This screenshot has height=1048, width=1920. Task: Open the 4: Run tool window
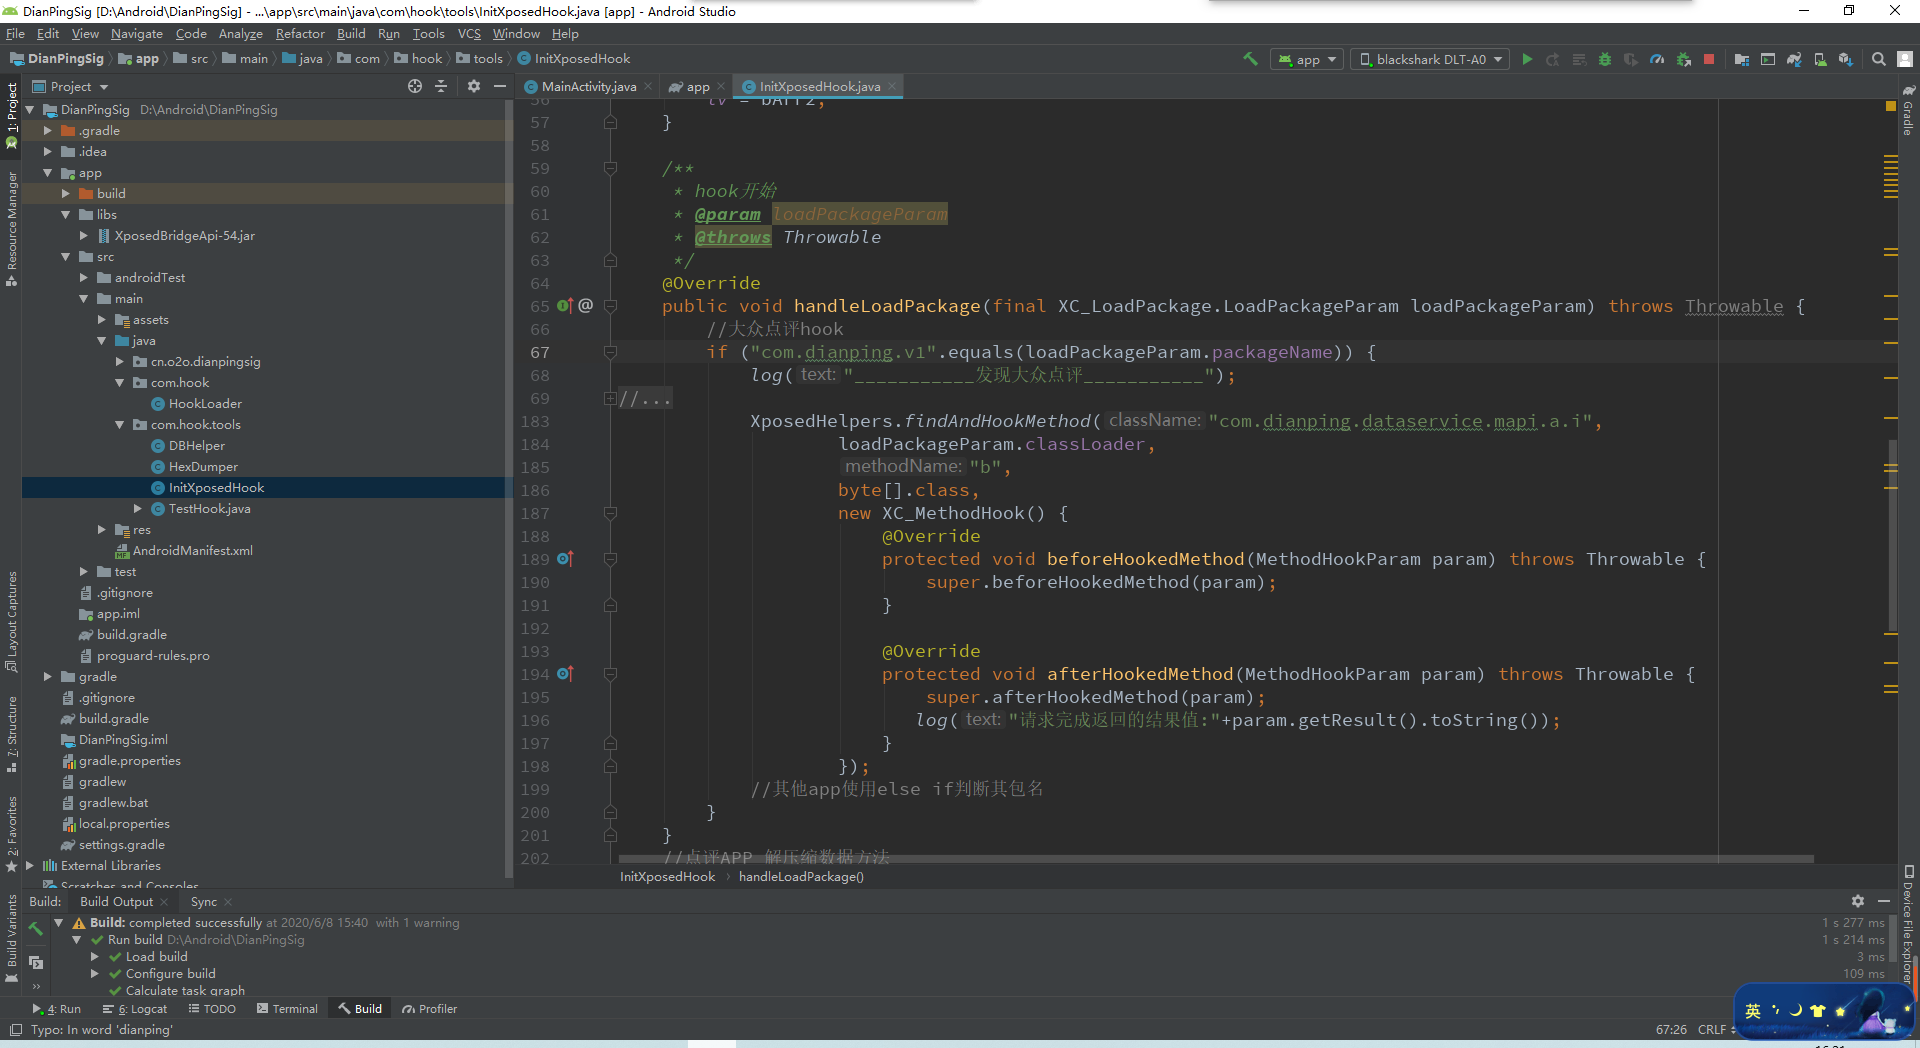(56, 1009)
